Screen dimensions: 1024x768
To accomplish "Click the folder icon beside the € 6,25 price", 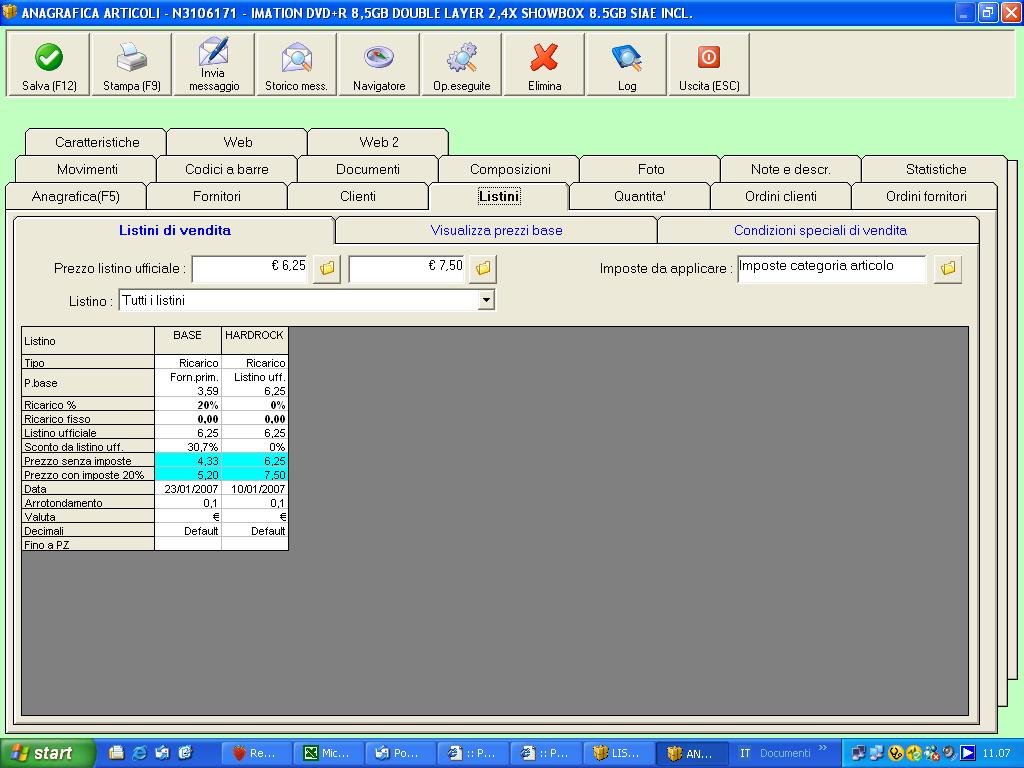I will pyautogui.click(x=327, y=268).
